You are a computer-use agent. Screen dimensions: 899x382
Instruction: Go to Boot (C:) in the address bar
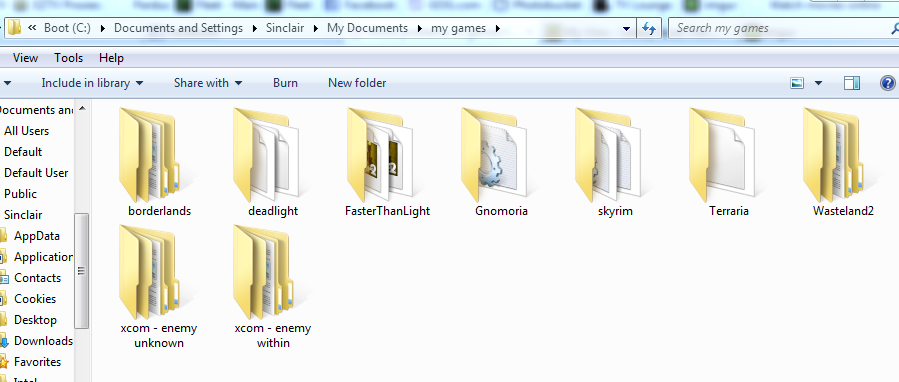(x=67, y=28)
